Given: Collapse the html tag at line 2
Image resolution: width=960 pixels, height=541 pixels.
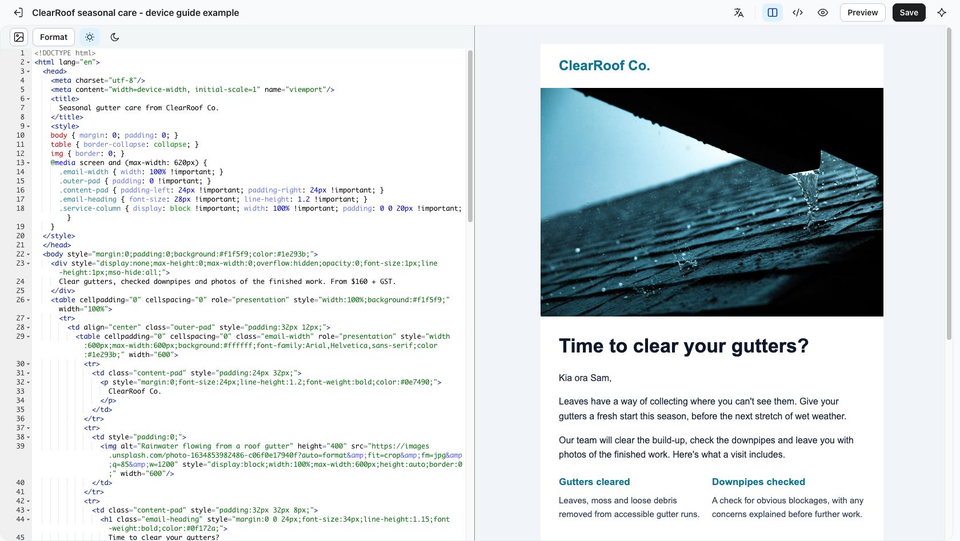Looking at the screenshot, I should [29, 62].
